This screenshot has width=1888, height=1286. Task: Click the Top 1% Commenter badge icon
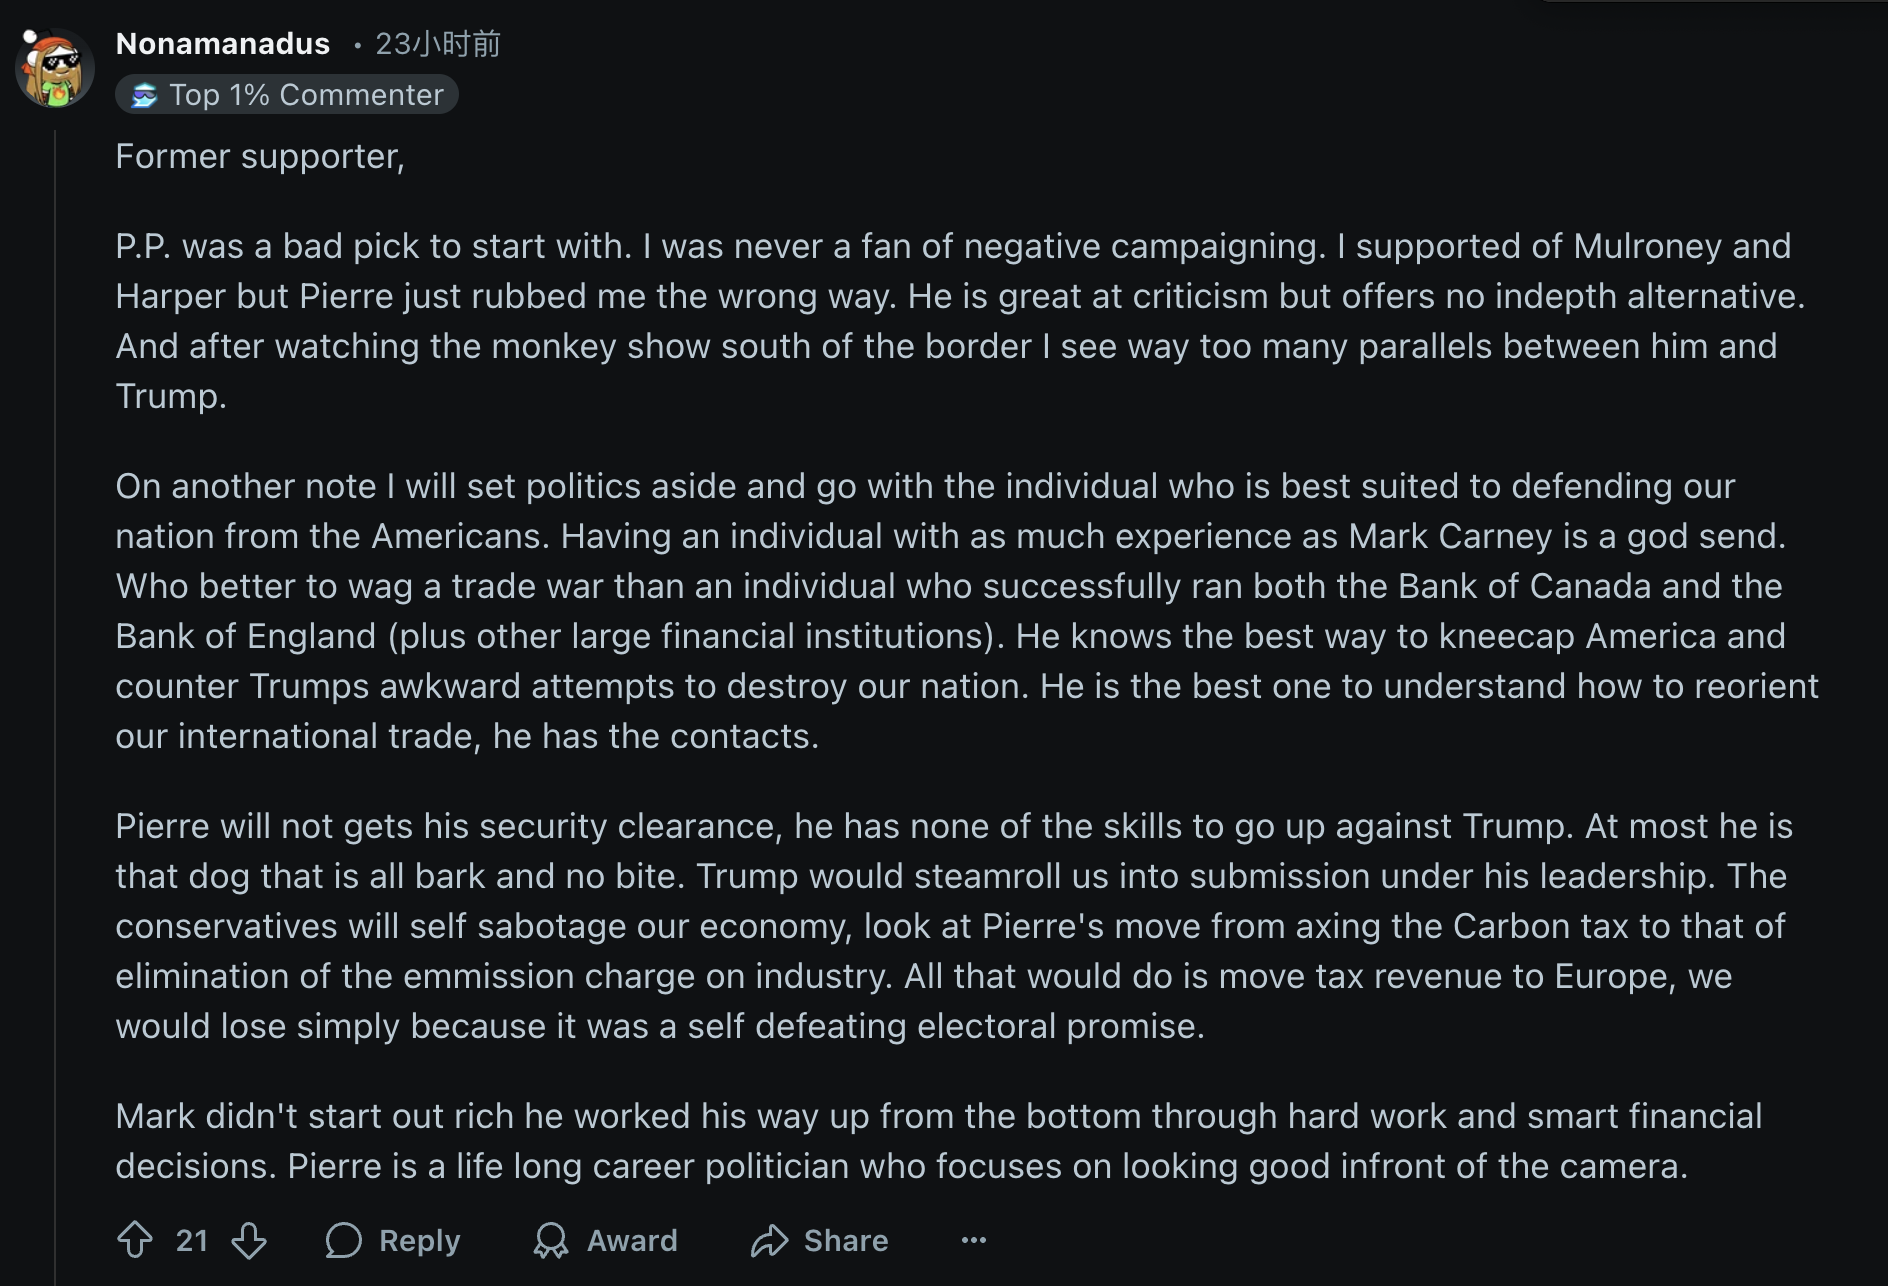tap(145, 95)
